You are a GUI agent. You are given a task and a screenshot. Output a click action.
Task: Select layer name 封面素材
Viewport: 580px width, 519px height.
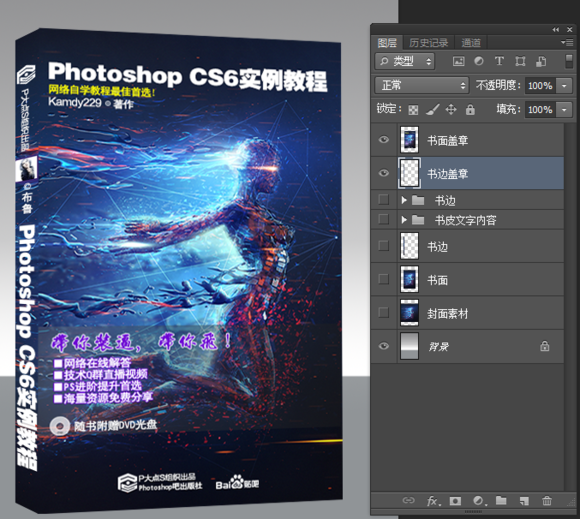pyautogui.click(x=448, y=314)
